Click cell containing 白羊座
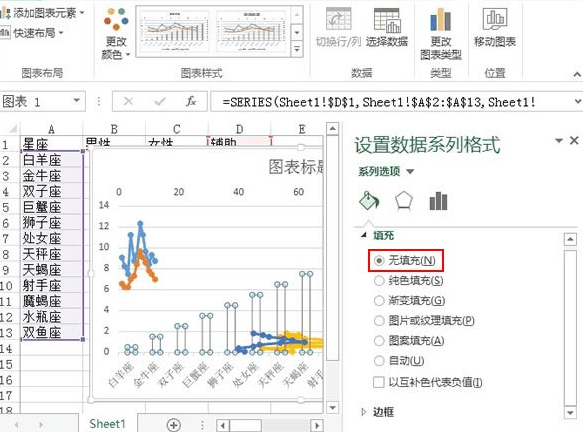Image resolution: width=583 pixels, height=432 pixels. point(51,160)
